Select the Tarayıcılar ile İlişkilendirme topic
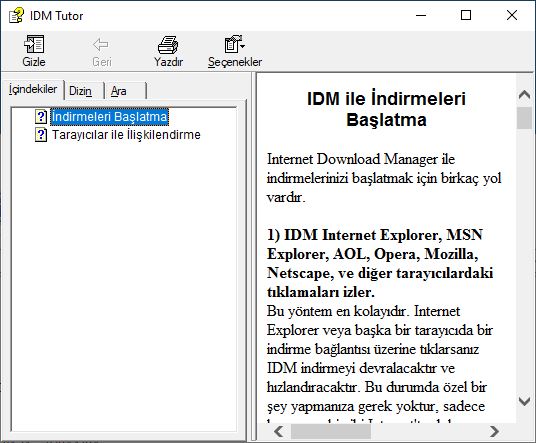 [x=126, y=135]
